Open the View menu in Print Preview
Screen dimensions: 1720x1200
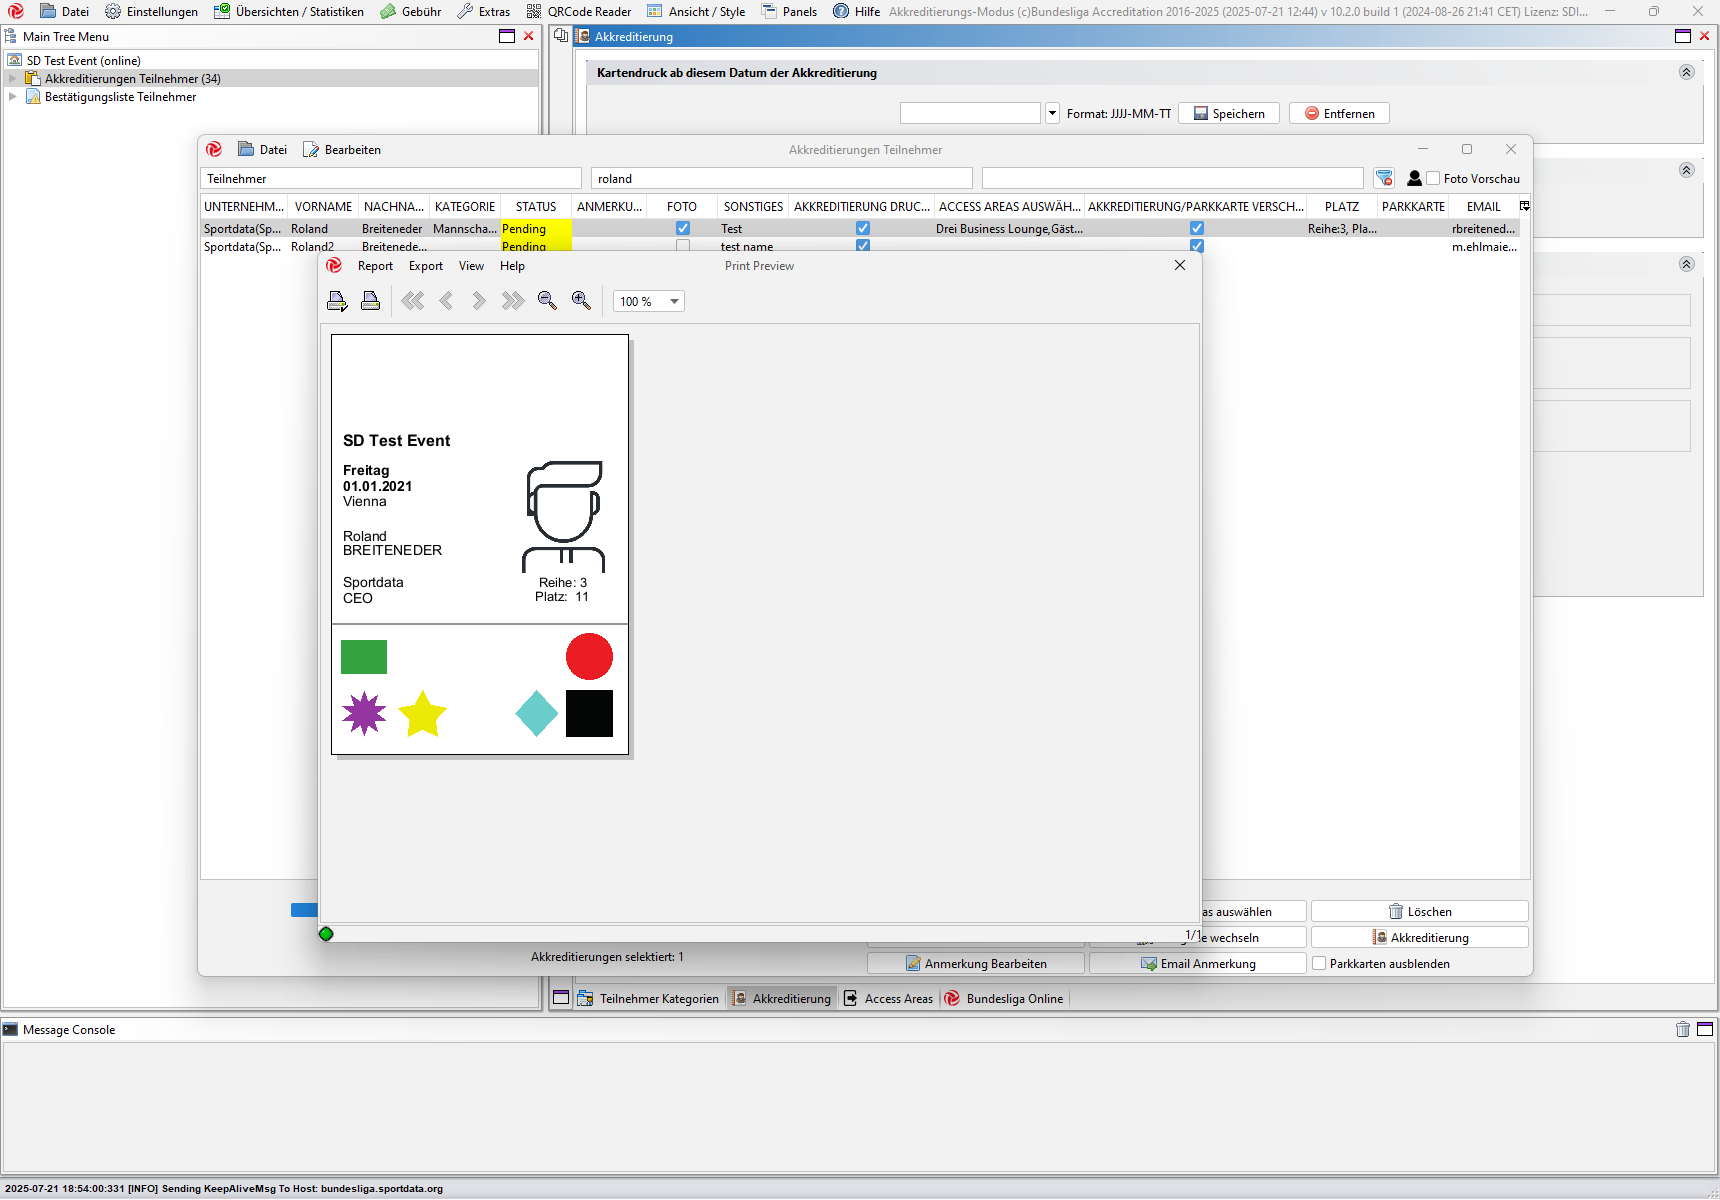pos(471,265)
